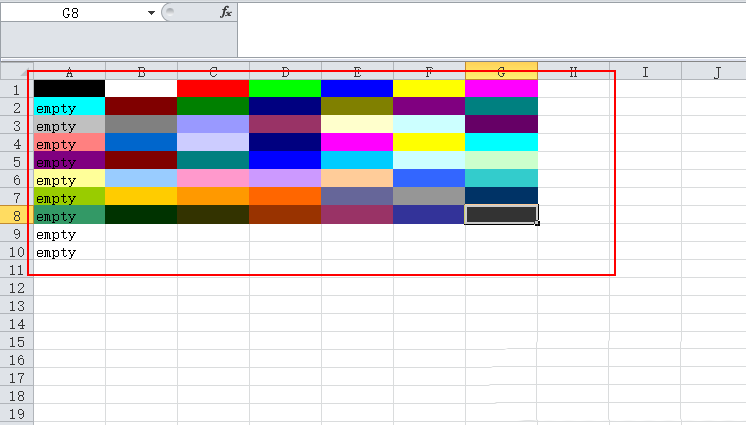Select column F header

tap(429, 72)
